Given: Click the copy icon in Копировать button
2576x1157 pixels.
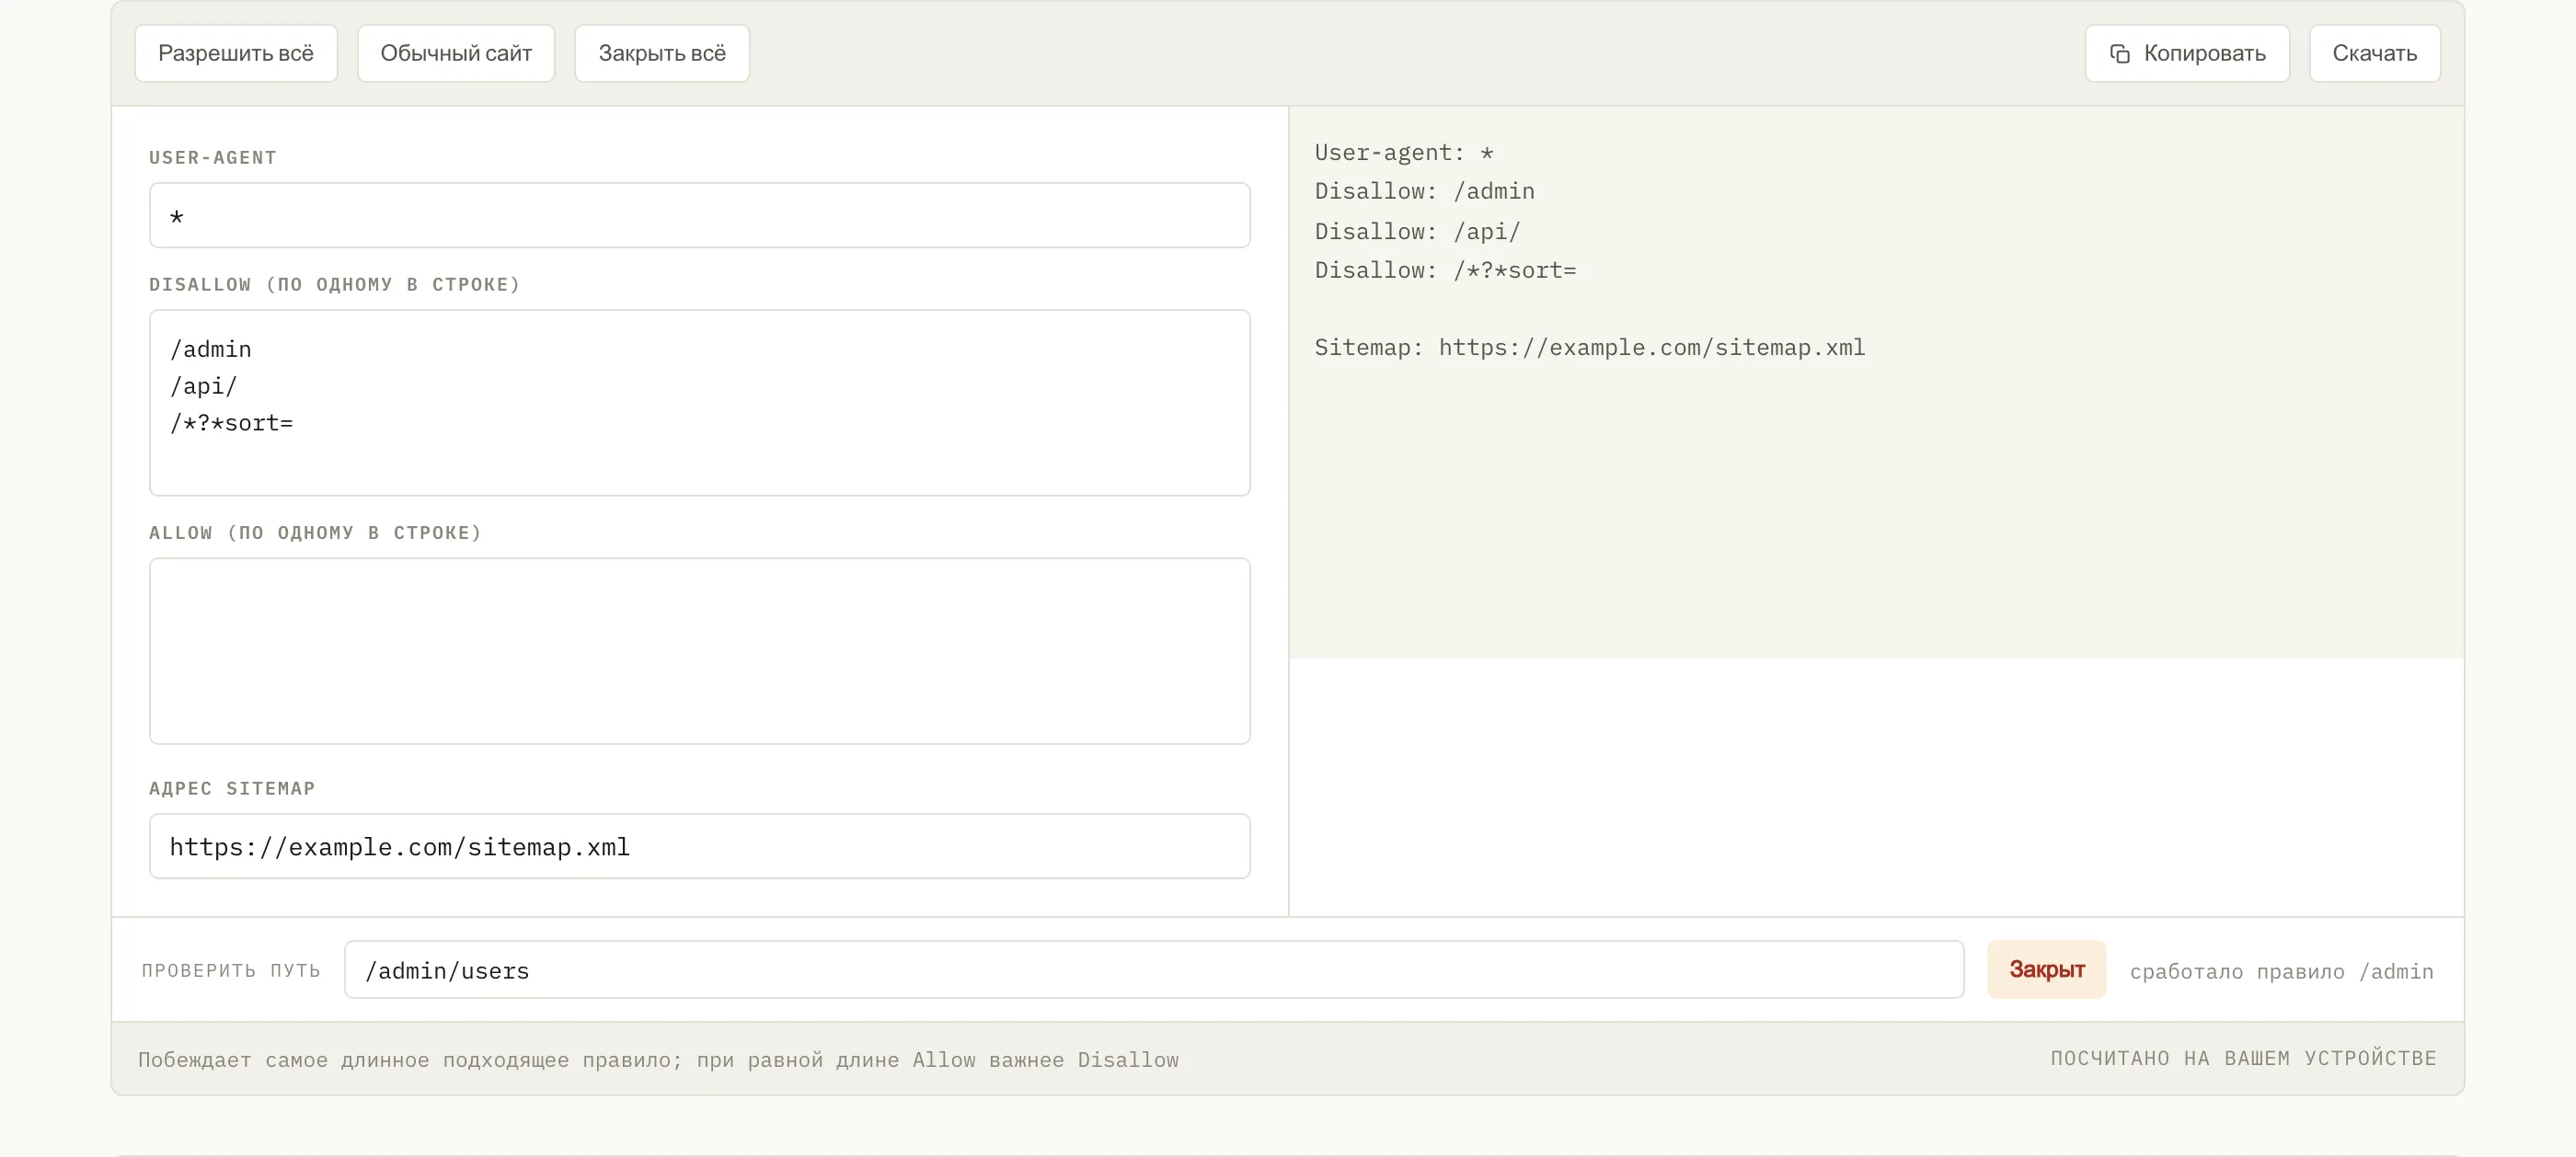Looking at the screenshot, I should pyautogui.click(x=2119, y=53).
